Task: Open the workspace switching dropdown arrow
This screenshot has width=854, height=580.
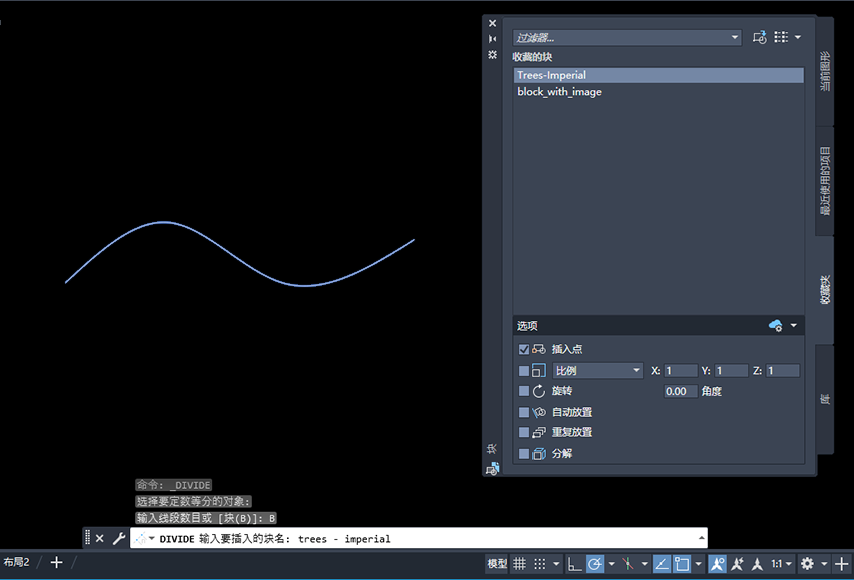Action: point(824,564)
